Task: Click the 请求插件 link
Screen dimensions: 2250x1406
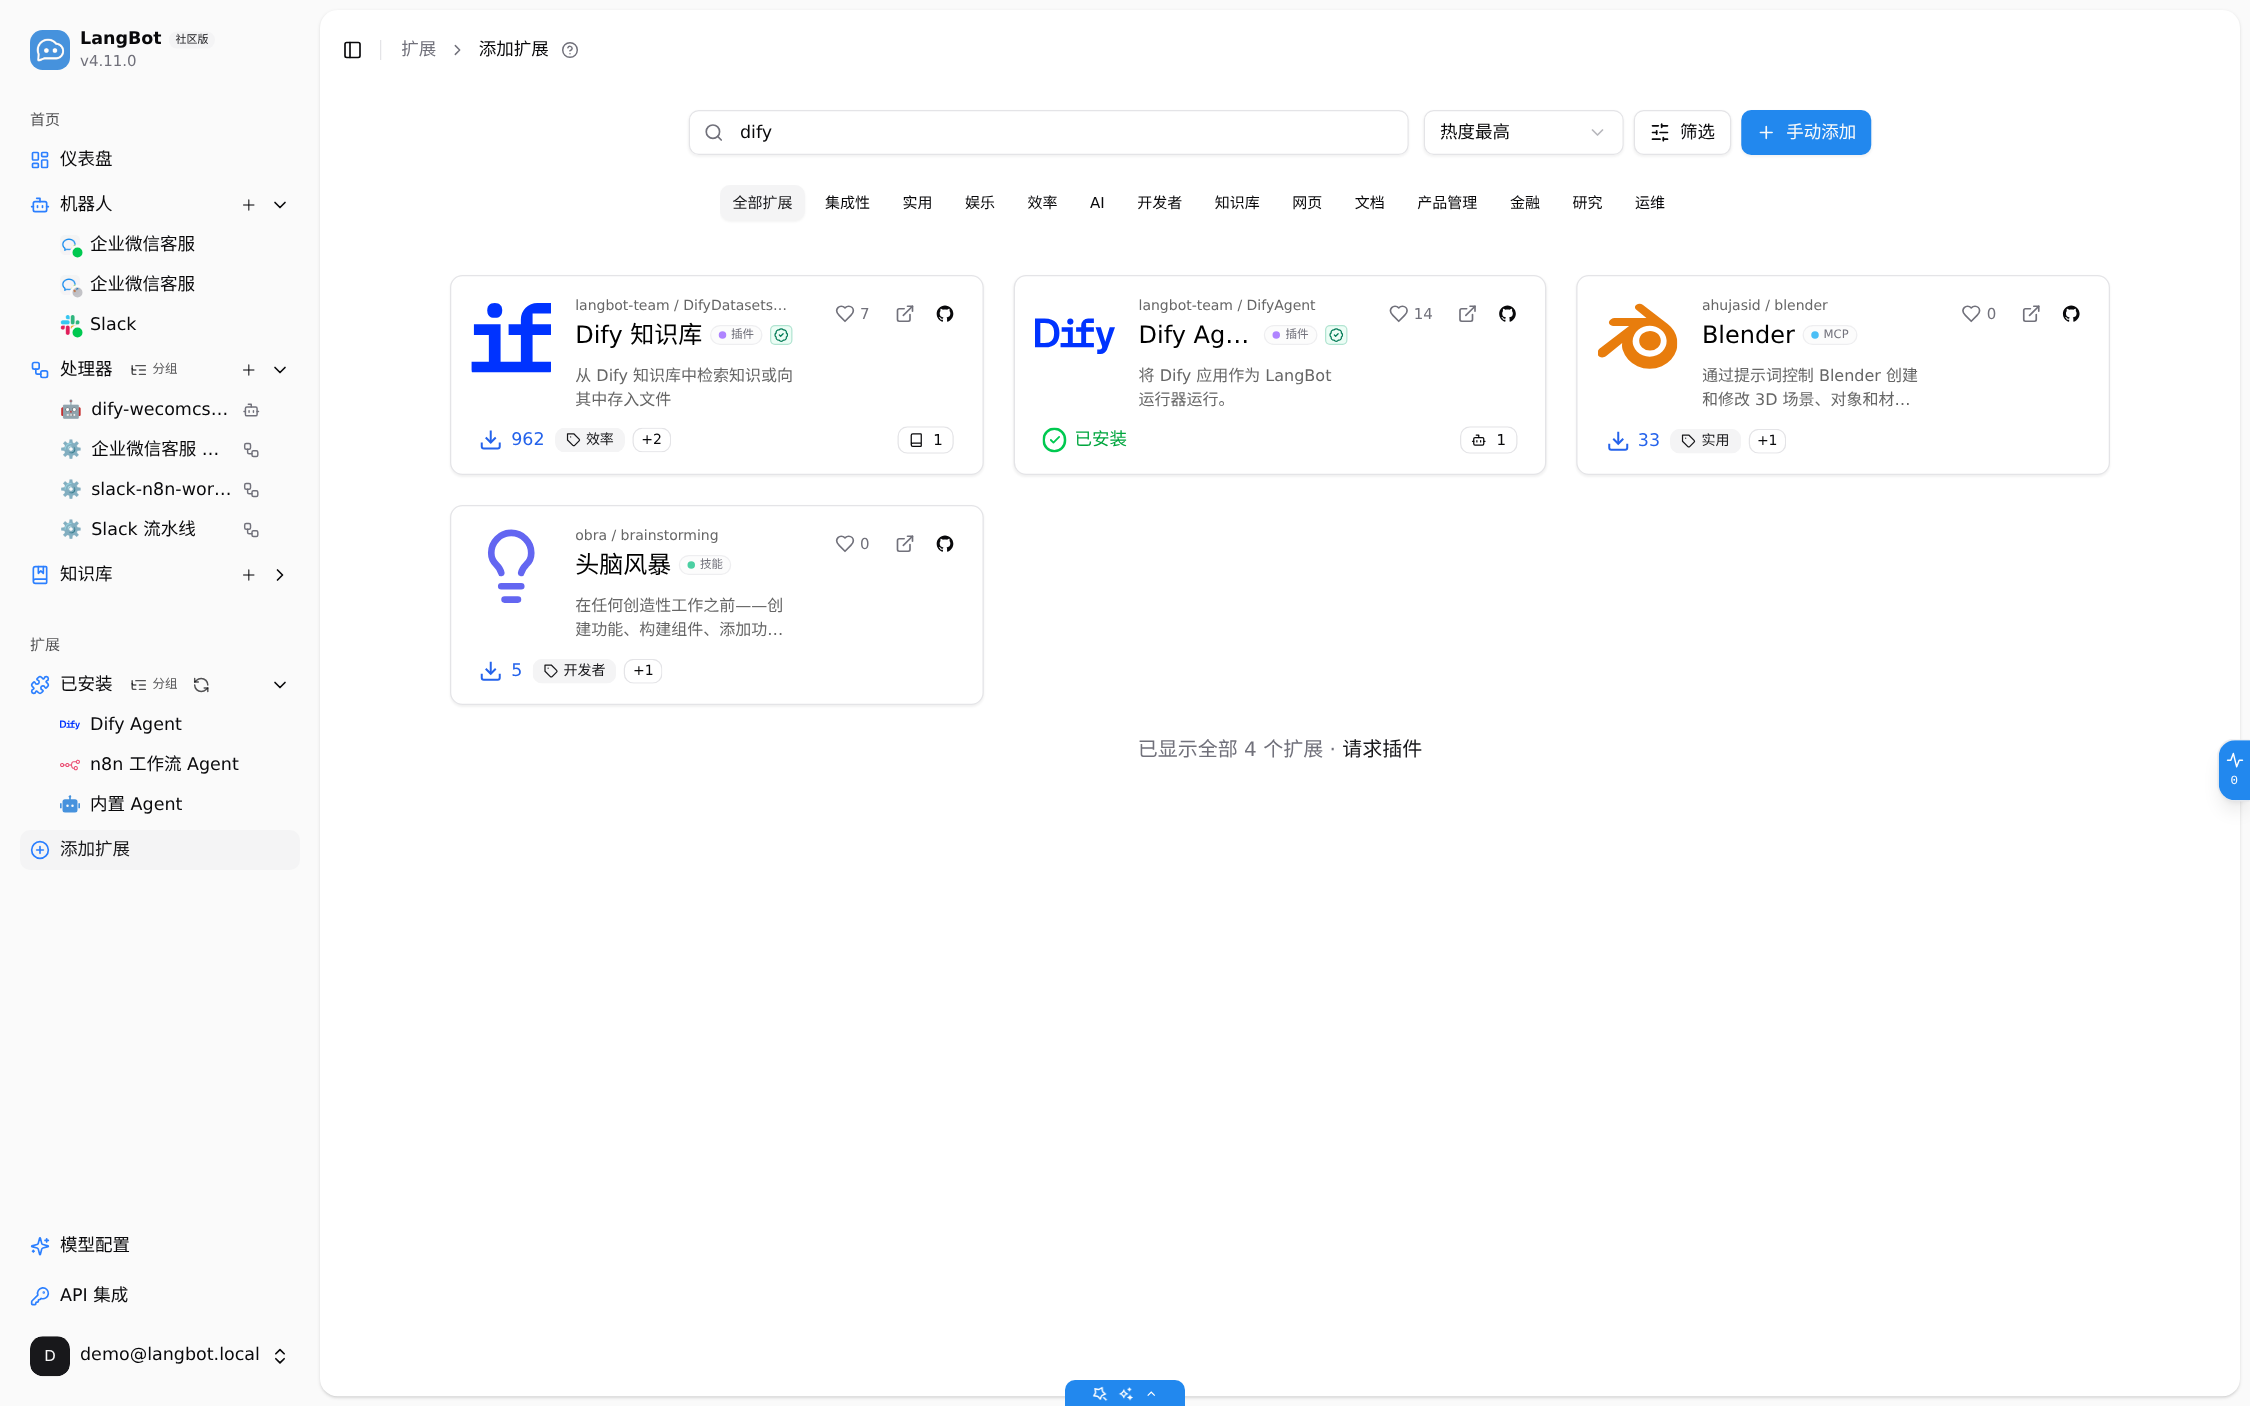Action: click(x=1382, y=749)
